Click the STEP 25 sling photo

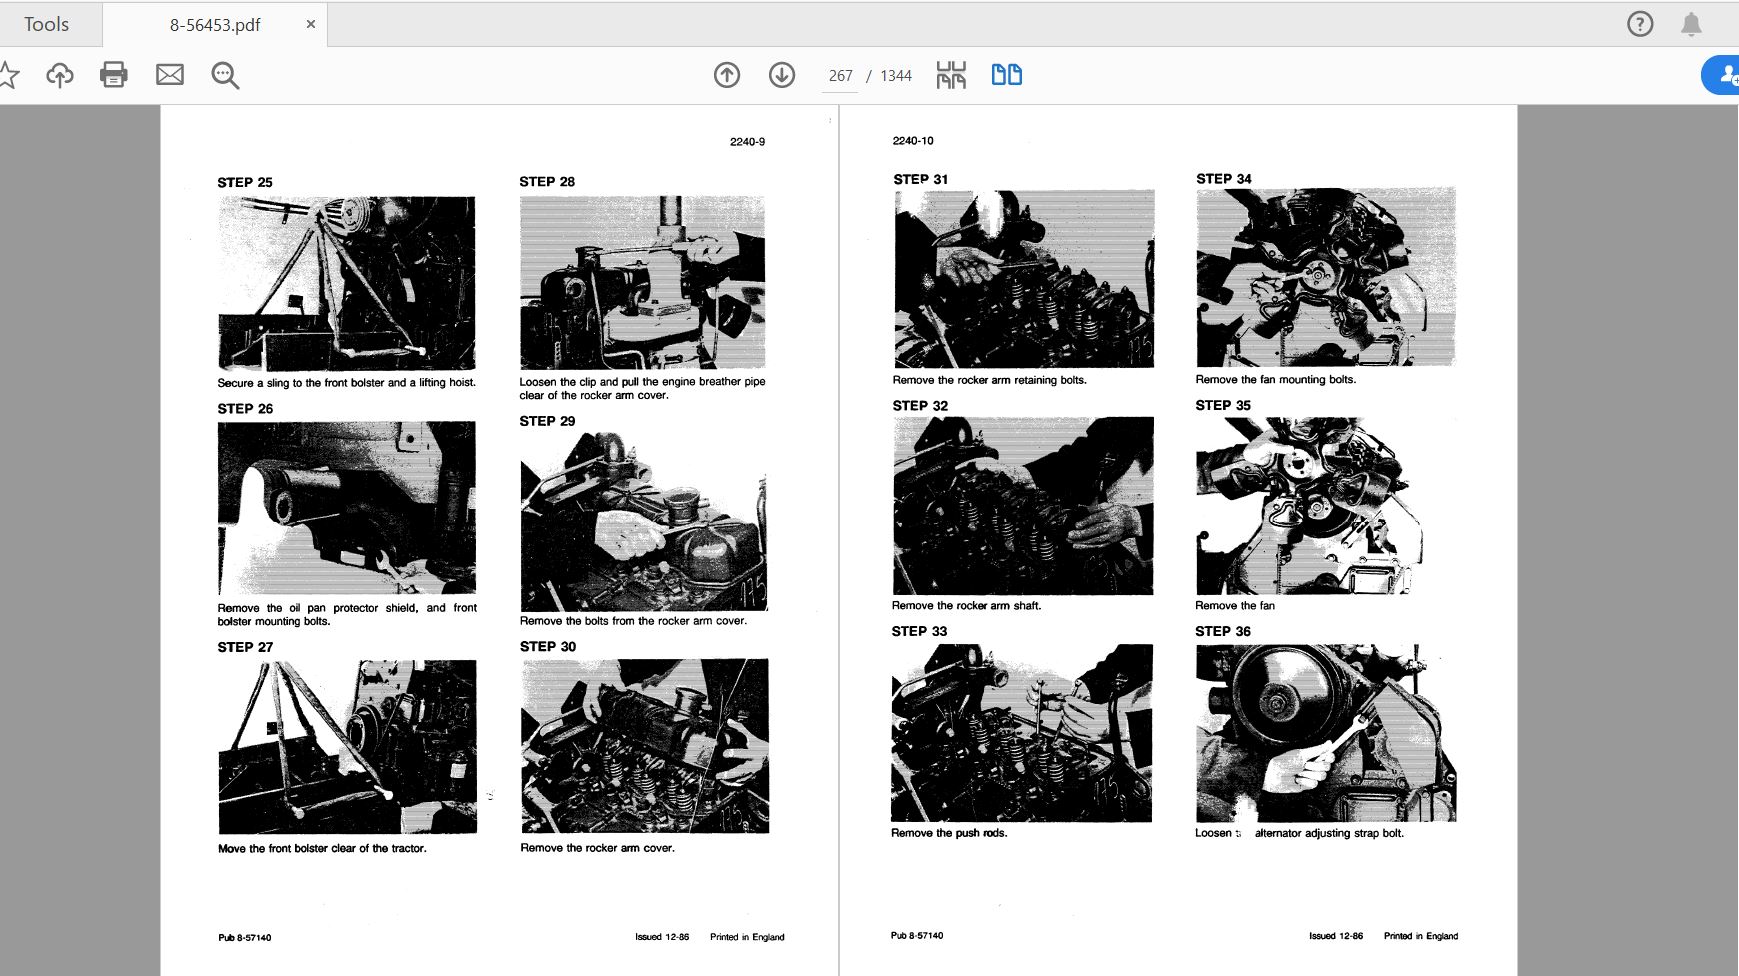[347, 283]
